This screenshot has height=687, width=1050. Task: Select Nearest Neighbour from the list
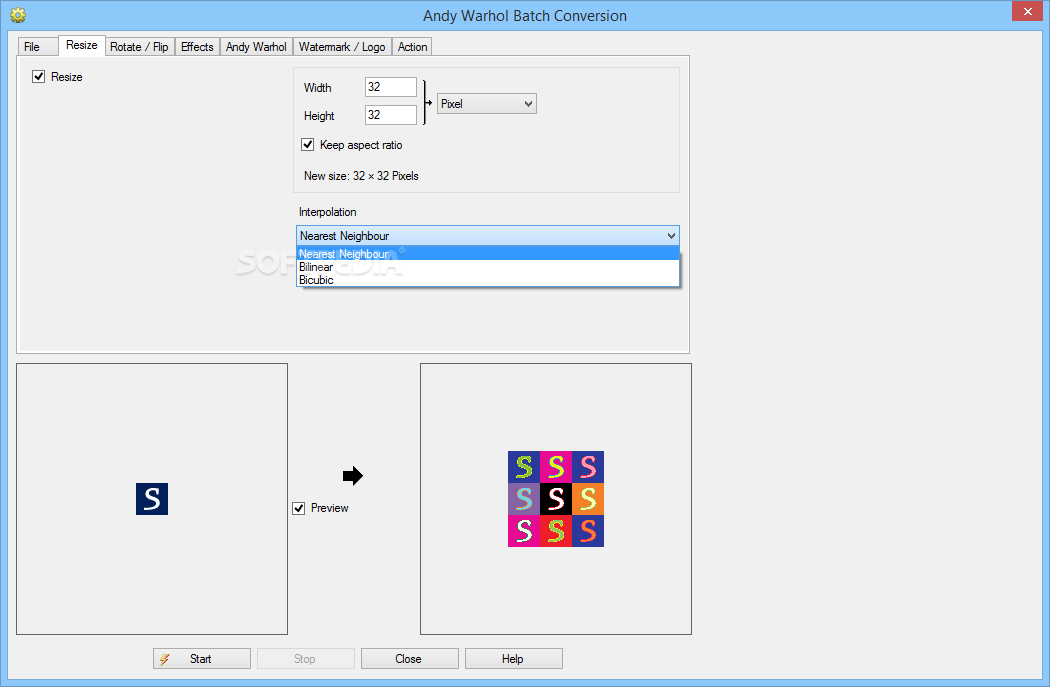coord(488,254)
